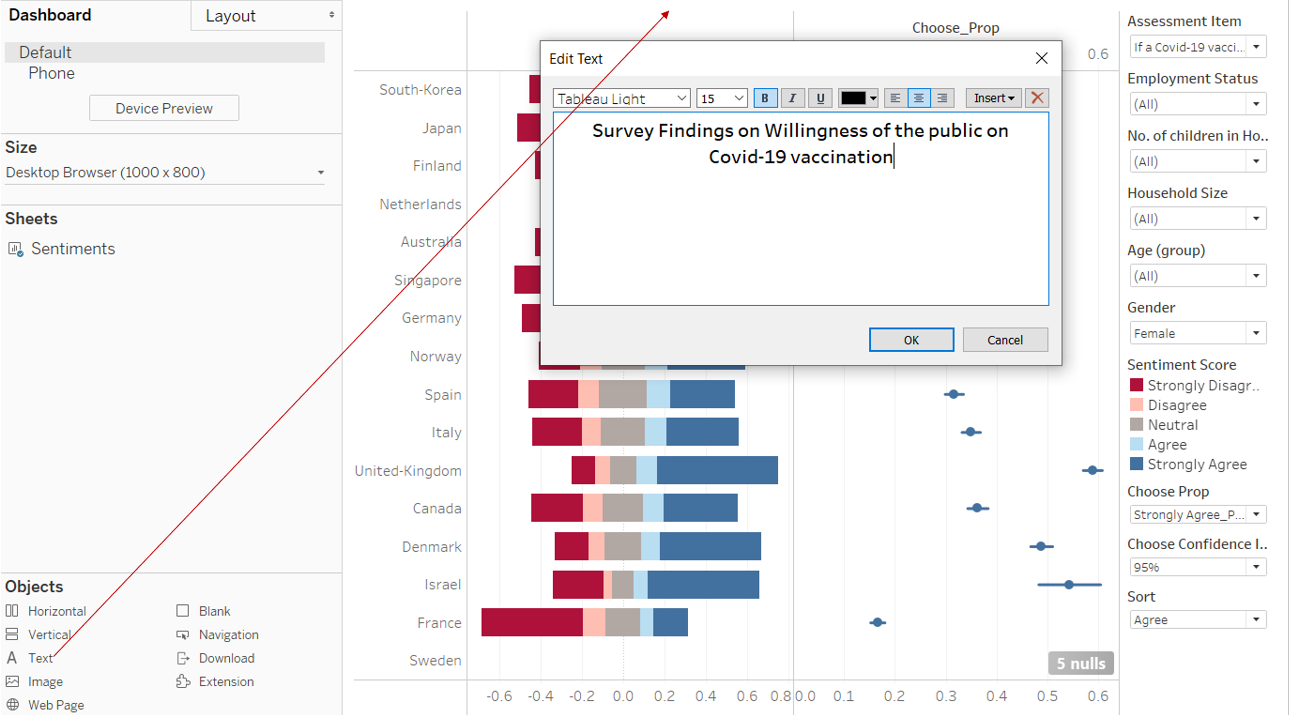Open the font size dropdown showing 15
The image size is (1289, 715).
click(722, 98)
